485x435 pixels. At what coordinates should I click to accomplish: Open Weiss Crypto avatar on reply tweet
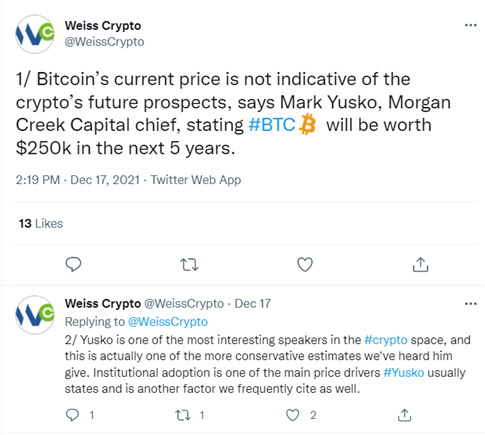[x=35, y=315]
